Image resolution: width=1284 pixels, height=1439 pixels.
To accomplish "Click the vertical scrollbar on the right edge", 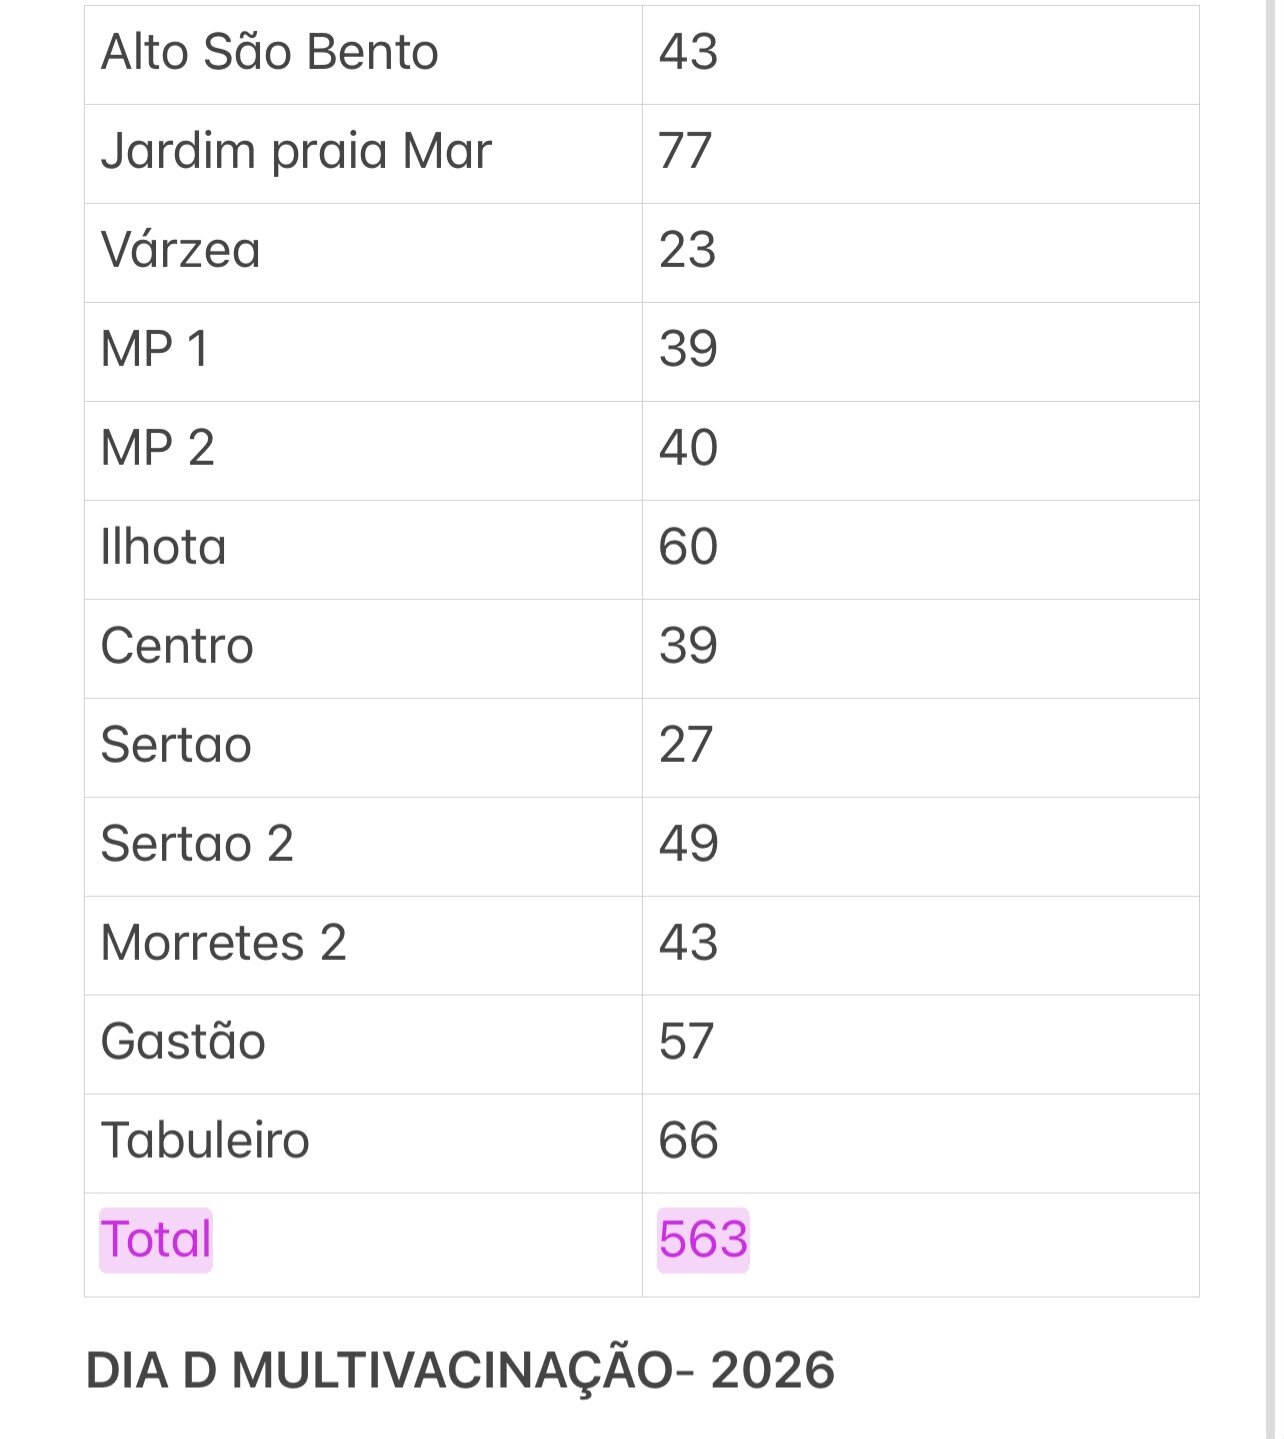I will tap(1271, 720).
